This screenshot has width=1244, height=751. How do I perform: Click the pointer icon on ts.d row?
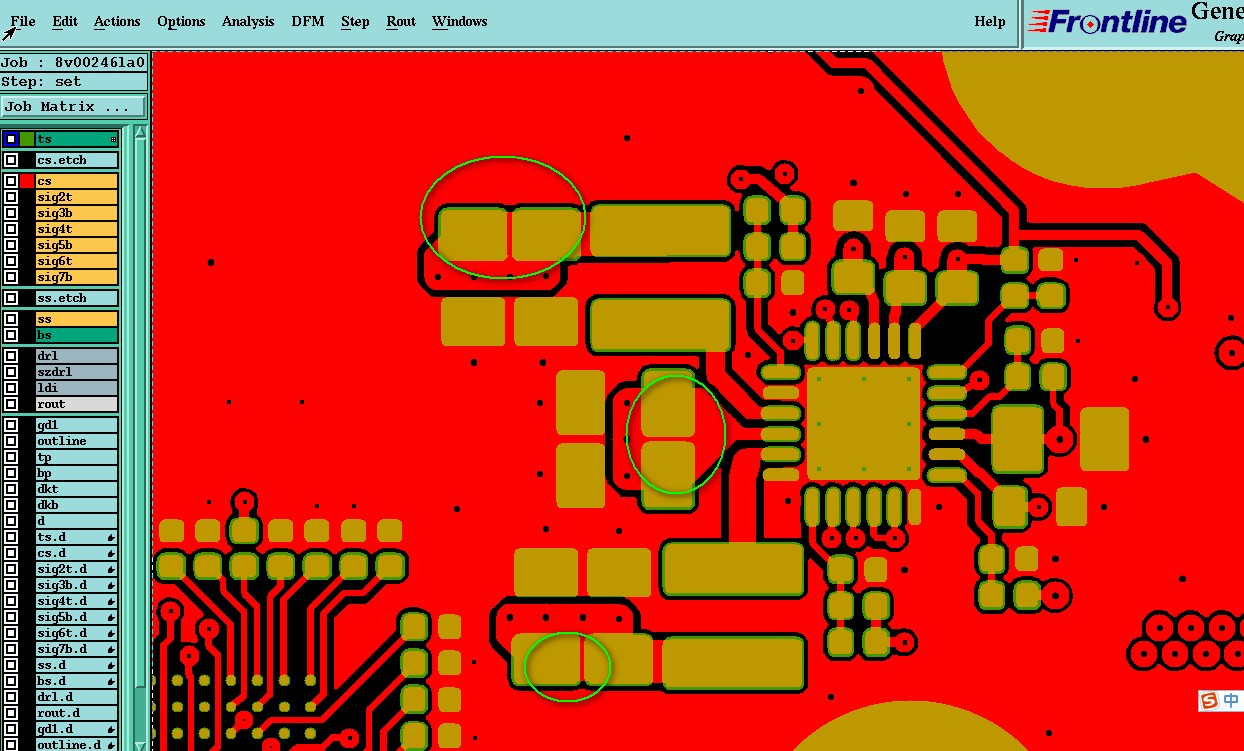[111, 537]
